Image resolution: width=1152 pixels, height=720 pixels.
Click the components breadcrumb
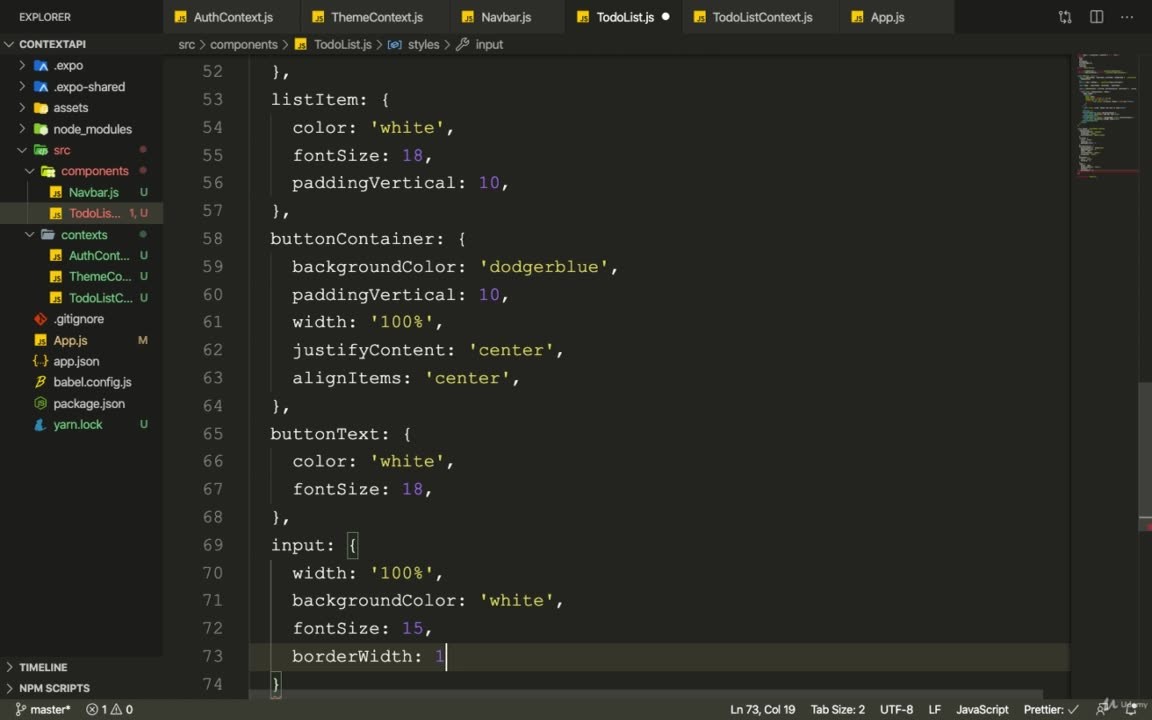pos(244,45)
